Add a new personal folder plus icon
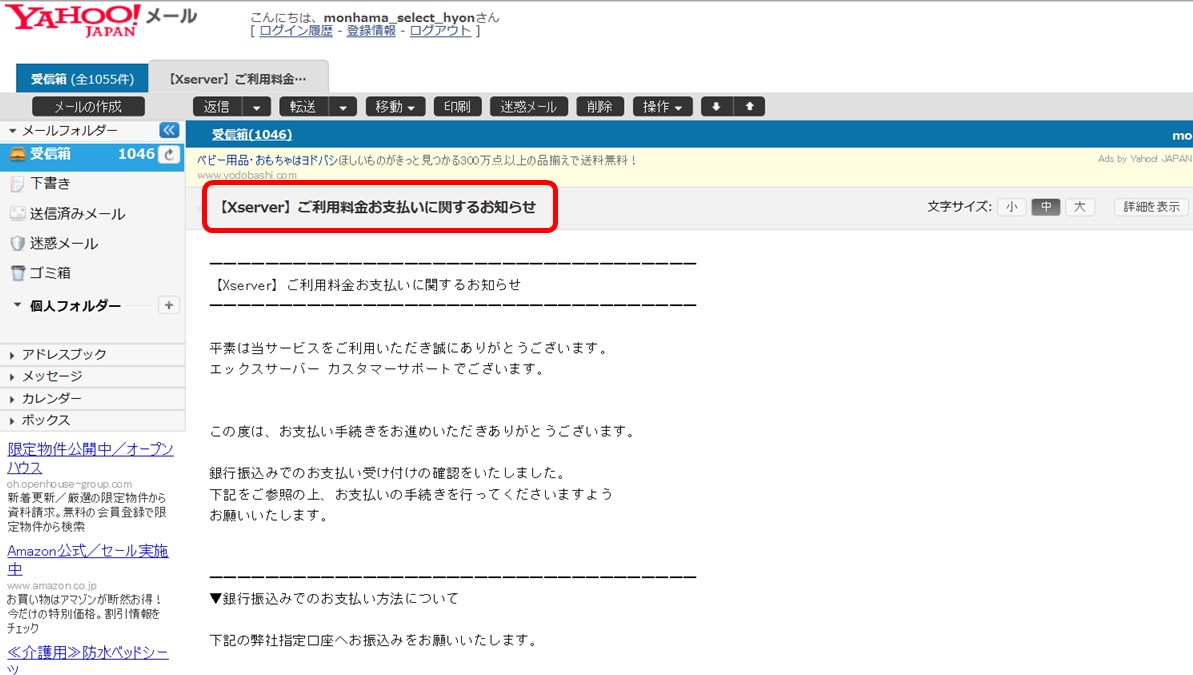The height and width of the screenshot is (675, 1193). coord(169,305)
